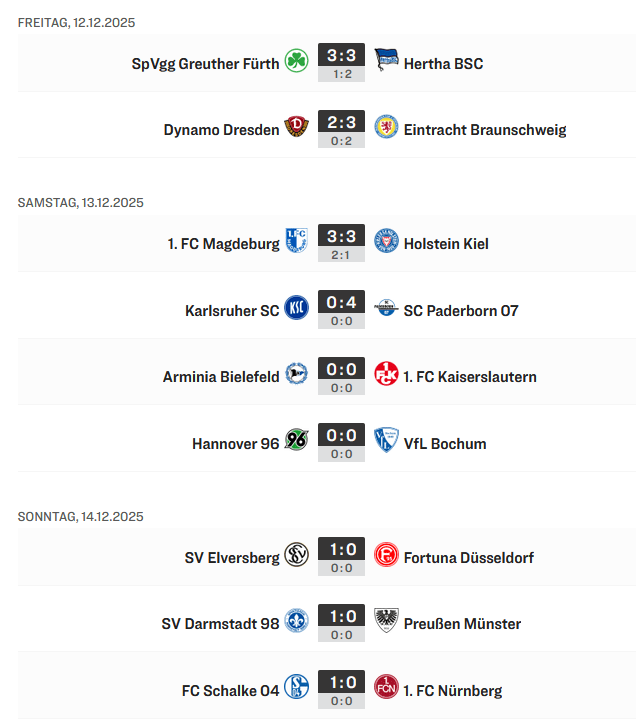Select the Karlsruher SC logo
This screenshot has height=720, width=636.
(296, 310)
